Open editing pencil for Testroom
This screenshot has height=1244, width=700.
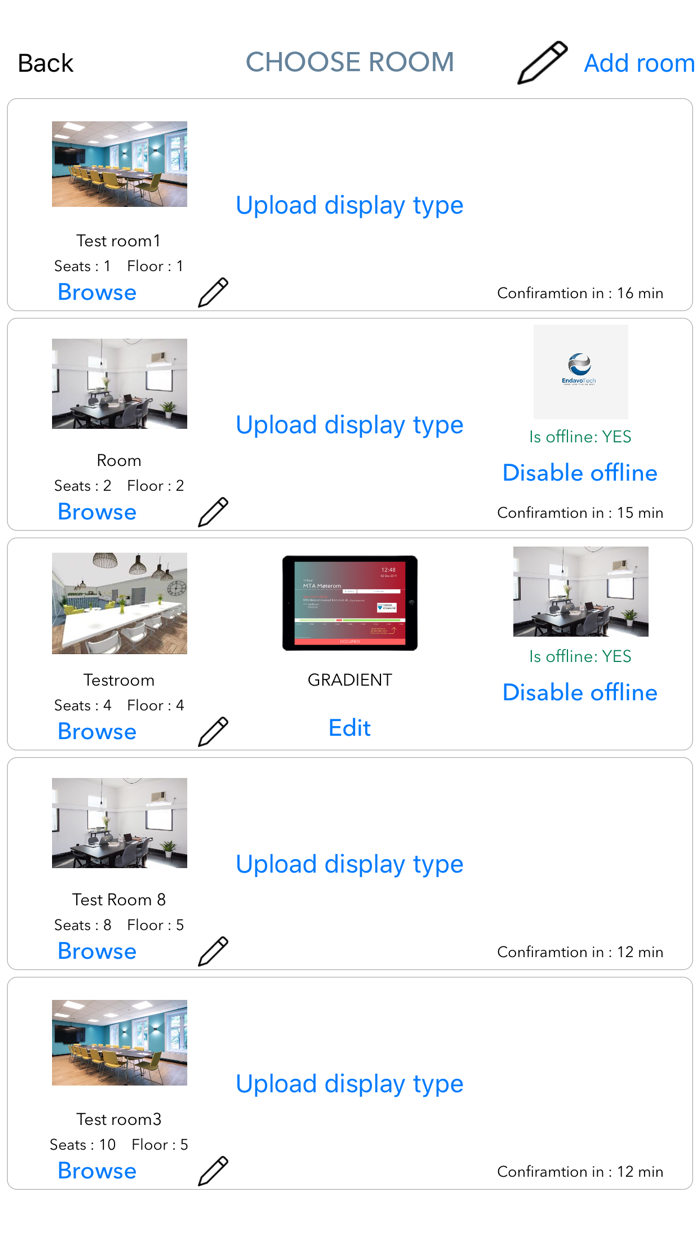tap(213, 731)
